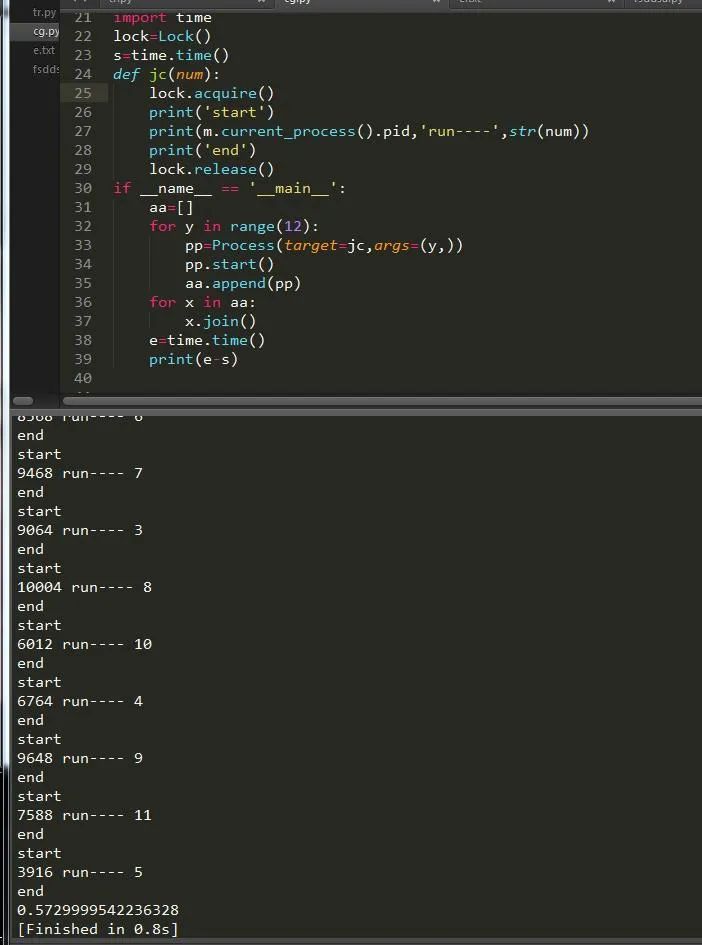Place cursor on lock.acquire() line
The image size is (702, 945).
[212, 93]
